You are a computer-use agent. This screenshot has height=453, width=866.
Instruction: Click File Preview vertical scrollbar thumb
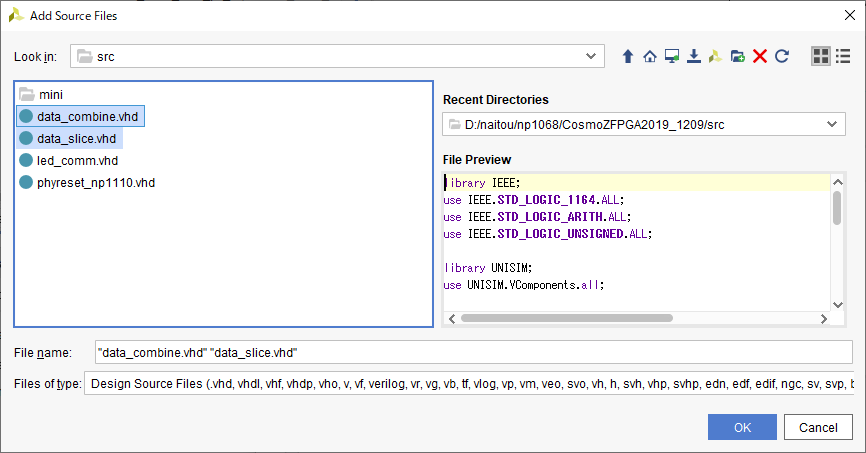[x=837, y=208]
